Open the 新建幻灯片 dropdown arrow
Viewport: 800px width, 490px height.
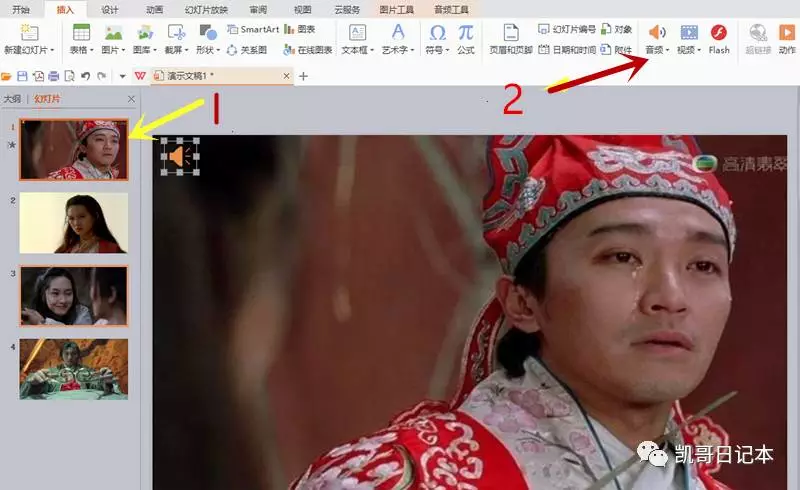(x=53, y=50)
